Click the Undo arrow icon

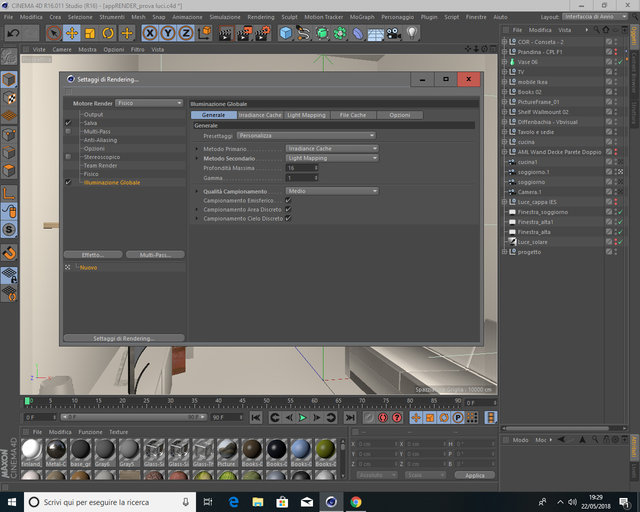(x=13, y=33)
